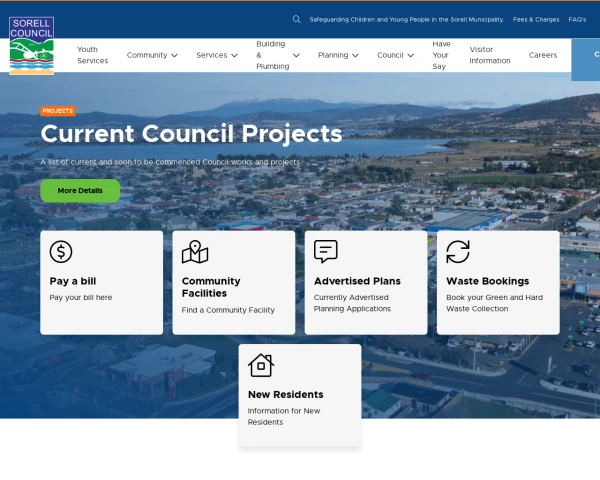Click the orange PROJECTS tag

58,111
